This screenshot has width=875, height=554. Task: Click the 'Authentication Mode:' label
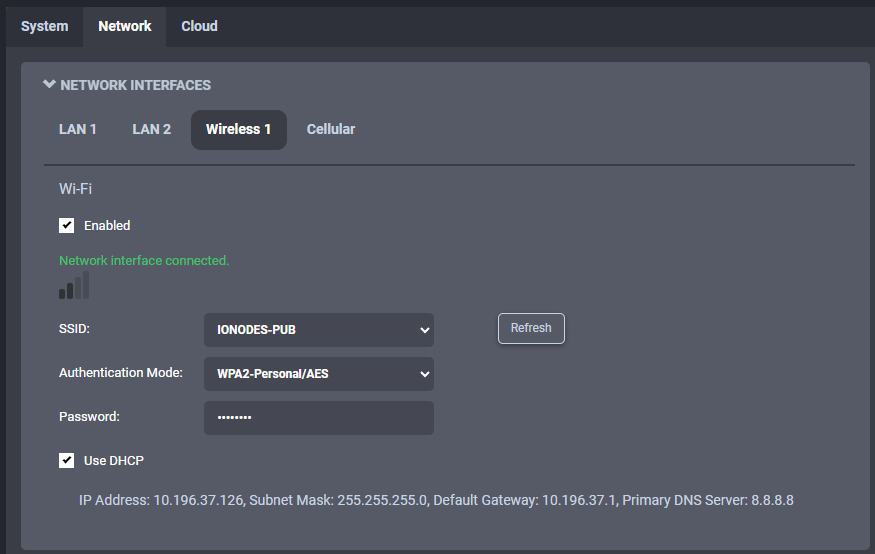(x=121, y=373)
